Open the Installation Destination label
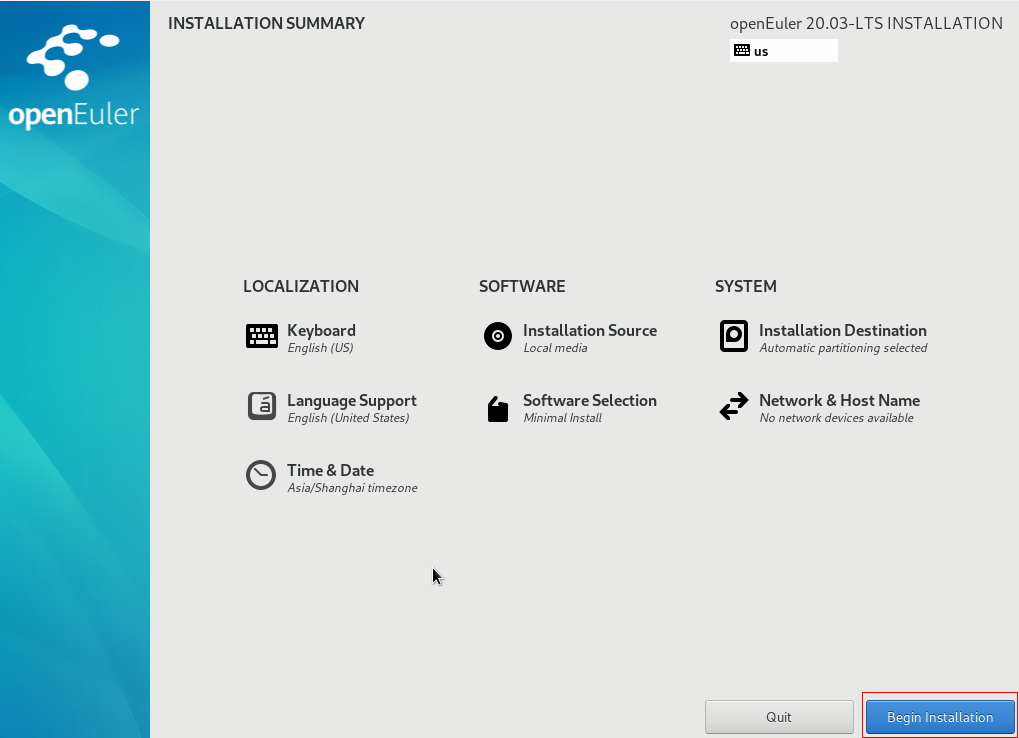Screen dimensions: 1019x738 click(842, 331)
